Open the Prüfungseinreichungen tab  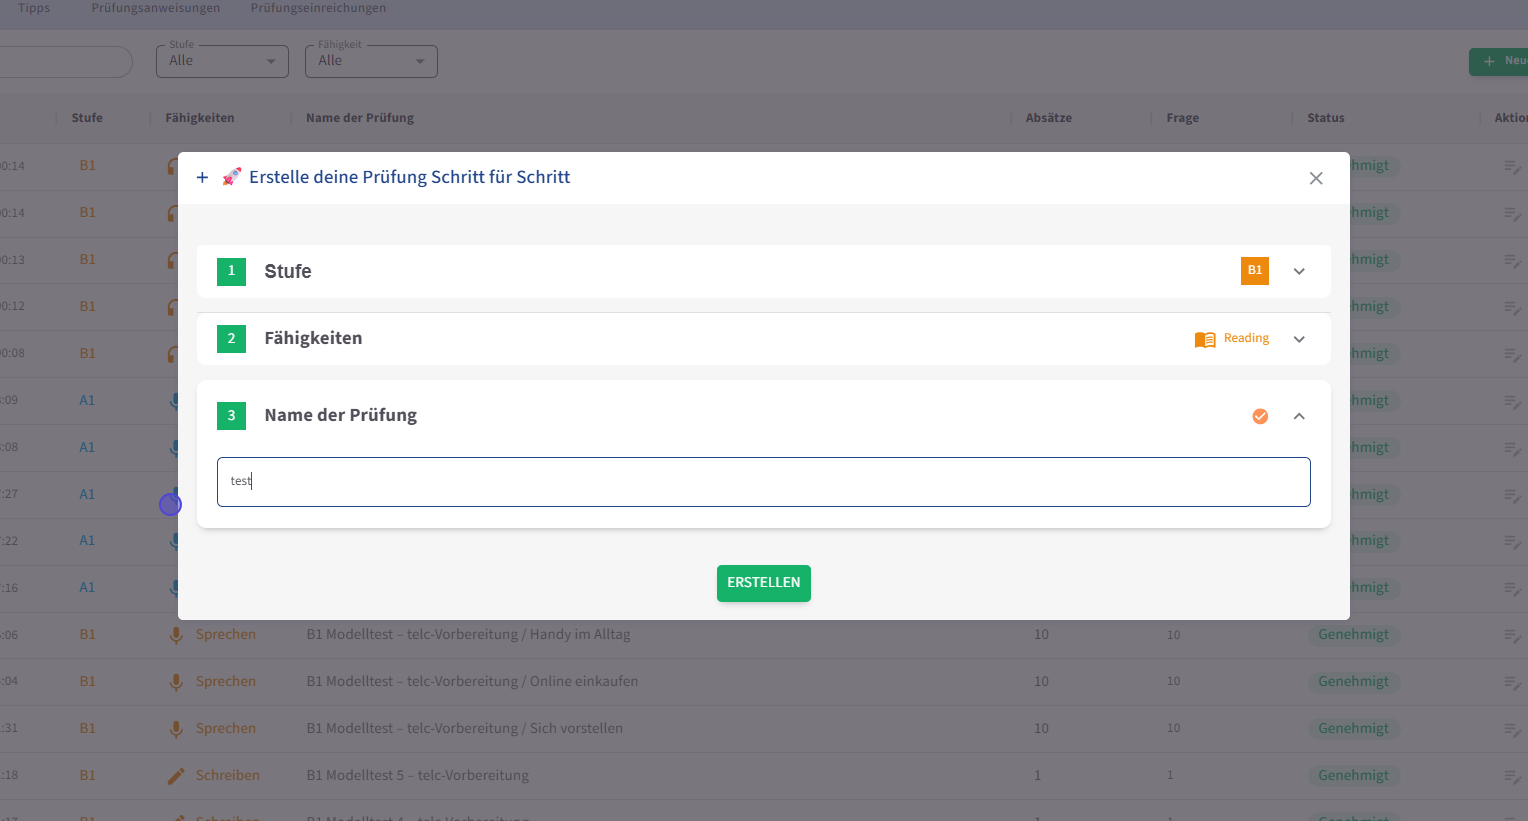tap(318, 8)
